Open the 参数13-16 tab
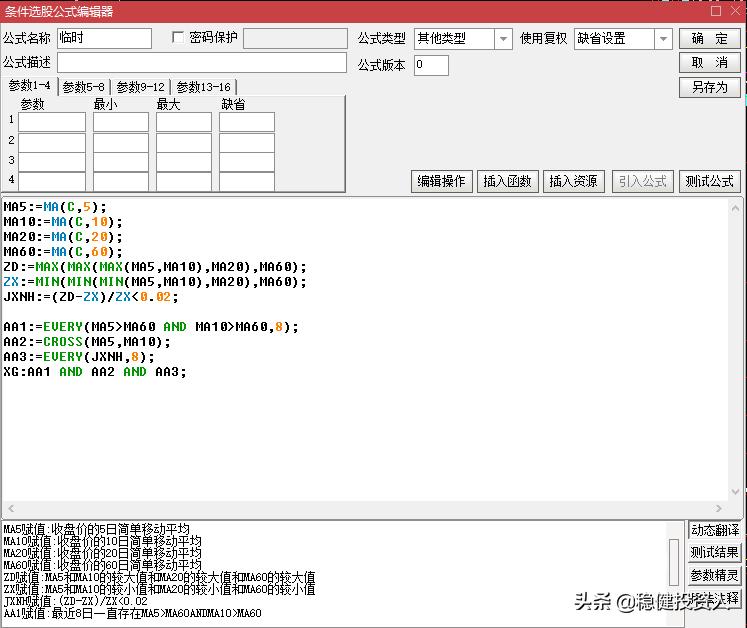Viewport: 747px width, 628px height. (x=203, y=87)
